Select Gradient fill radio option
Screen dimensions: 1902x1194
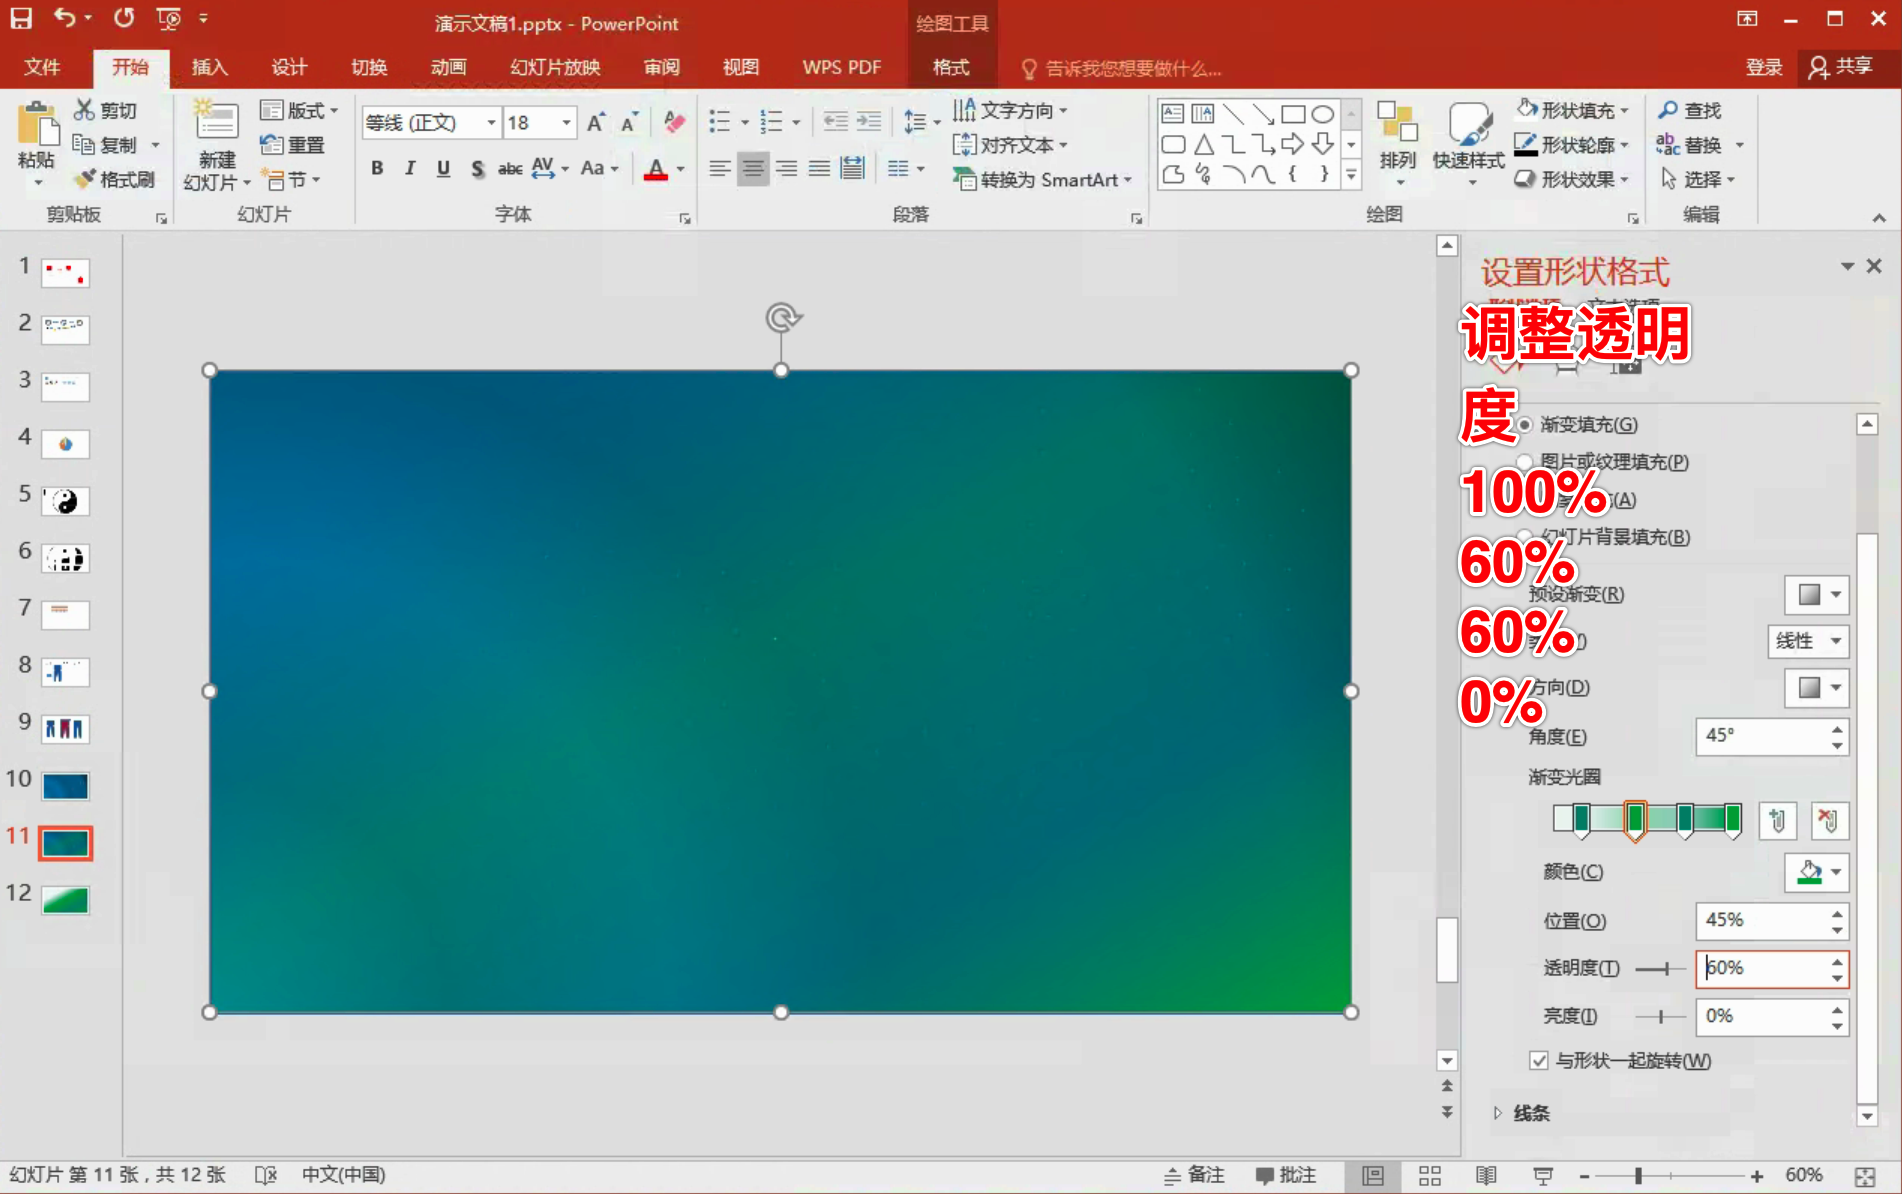click(1525, 425)
